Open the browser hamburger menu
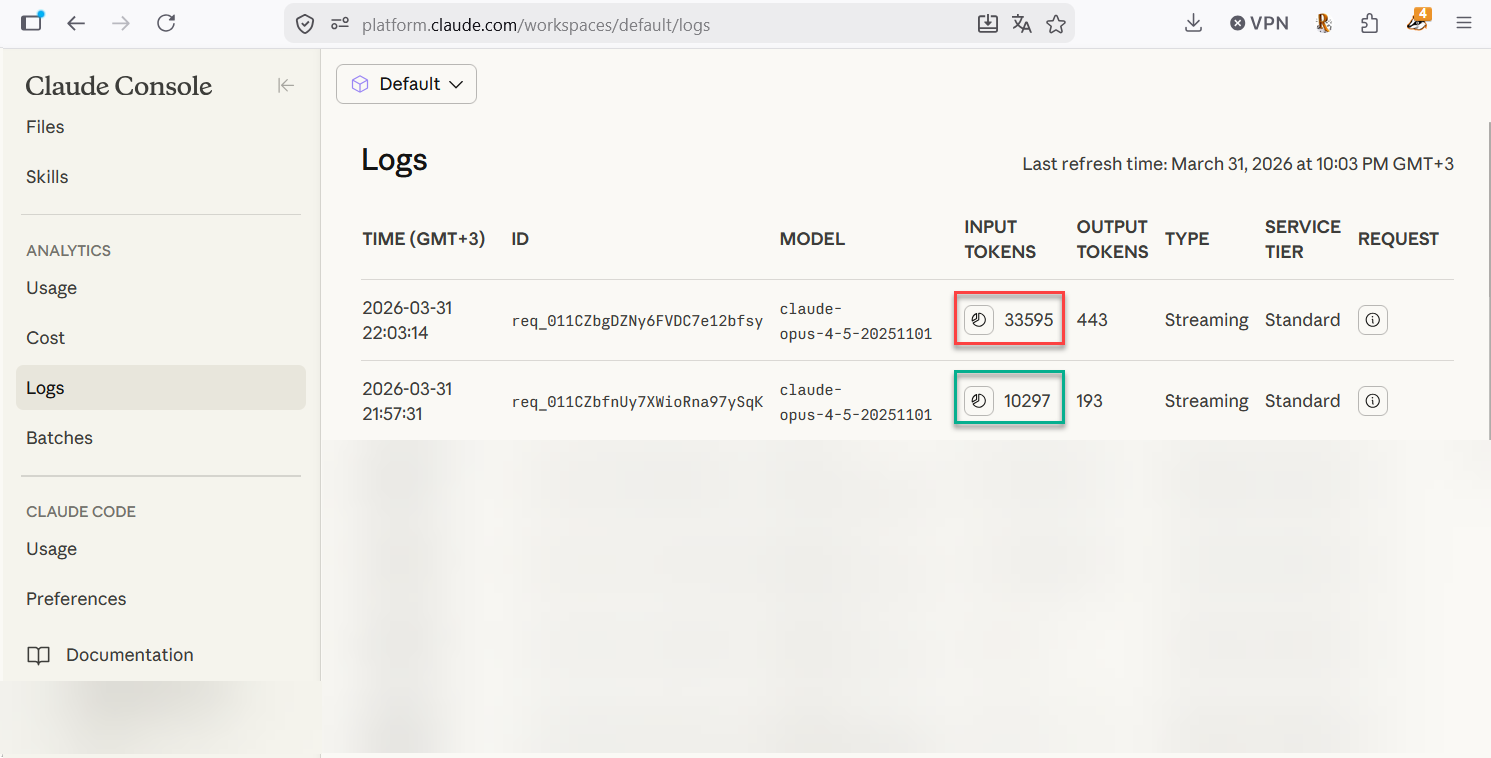Image resolution: width=1491 pixels, height=758 pixels. (x=1464, y=22)
